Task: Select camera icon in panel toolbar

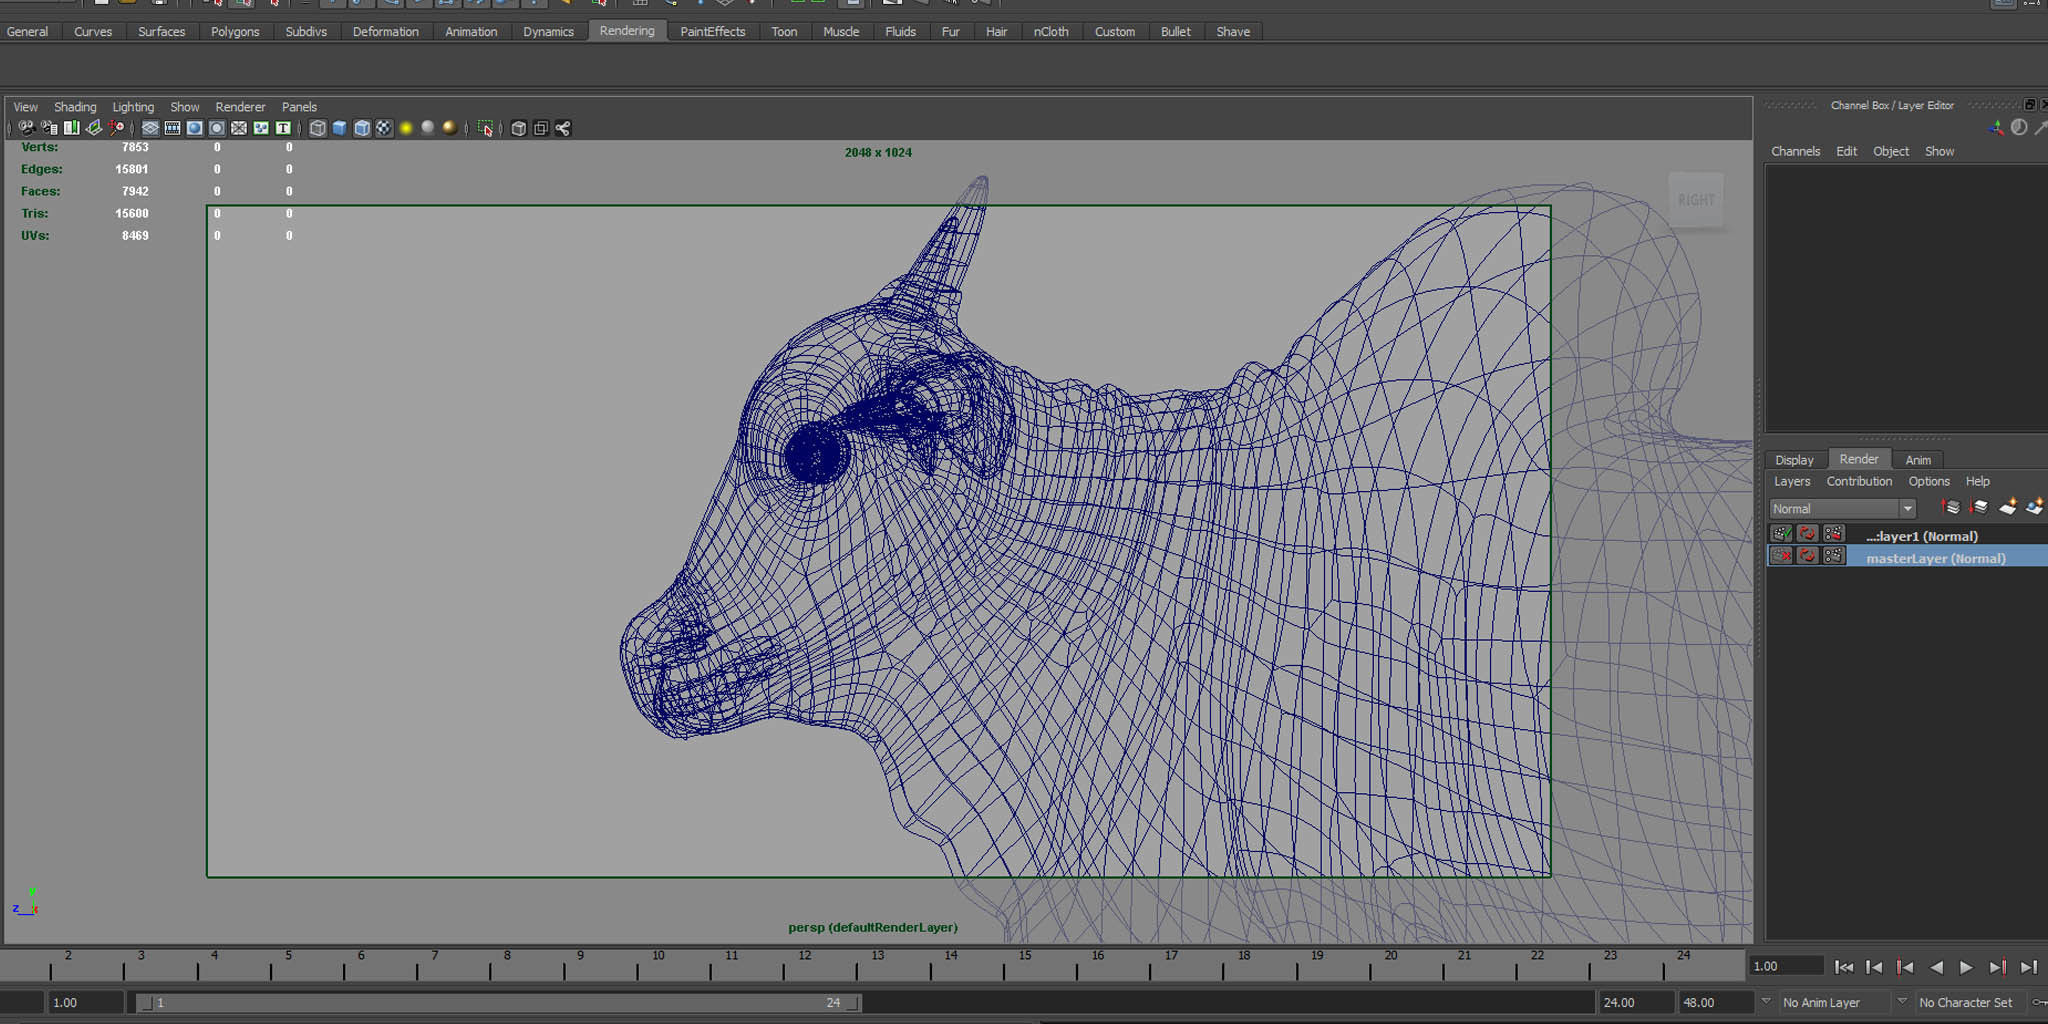Action: tap(27, 128)
